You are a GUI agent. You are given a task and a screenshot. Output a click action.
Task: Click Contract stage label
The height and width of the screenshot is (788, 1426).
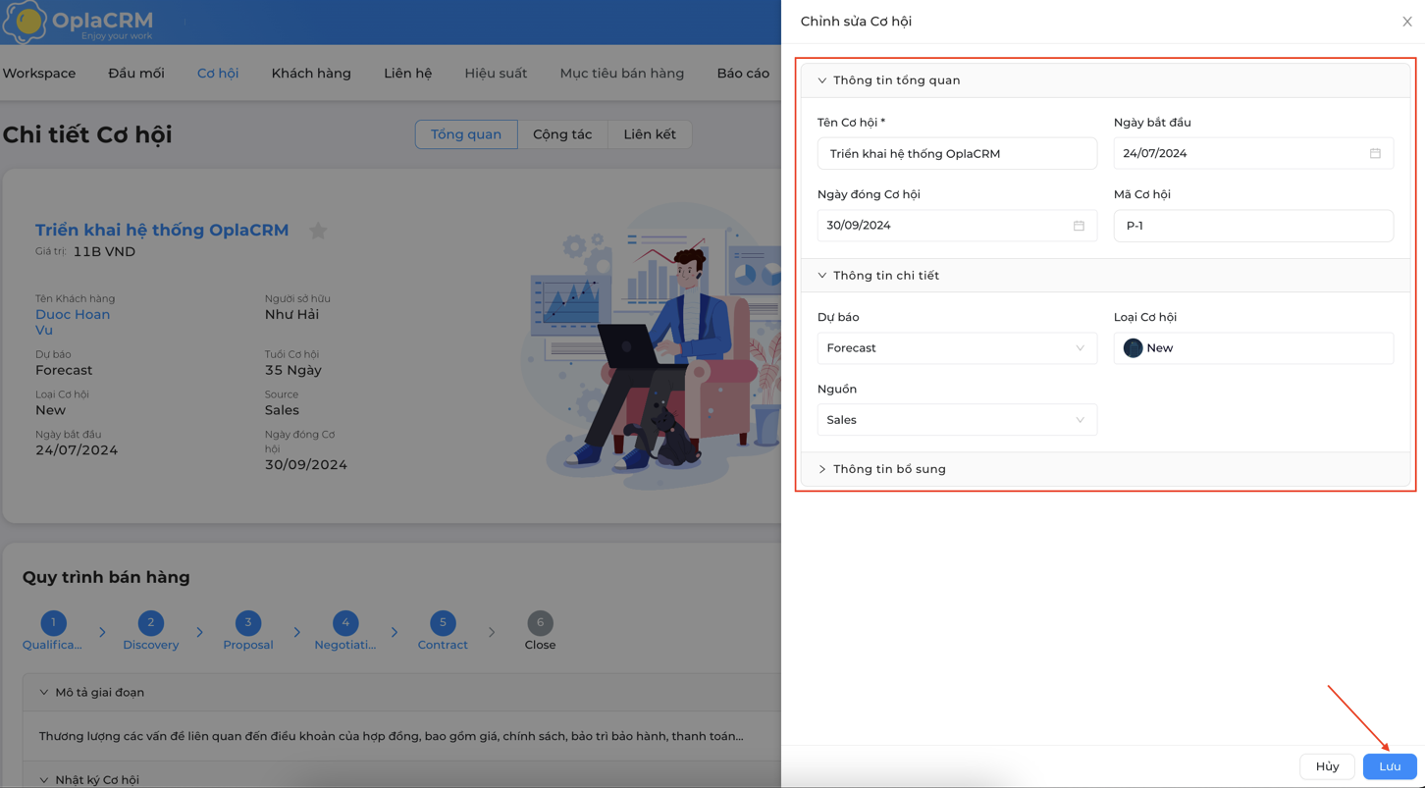click(x=443, y=645)
